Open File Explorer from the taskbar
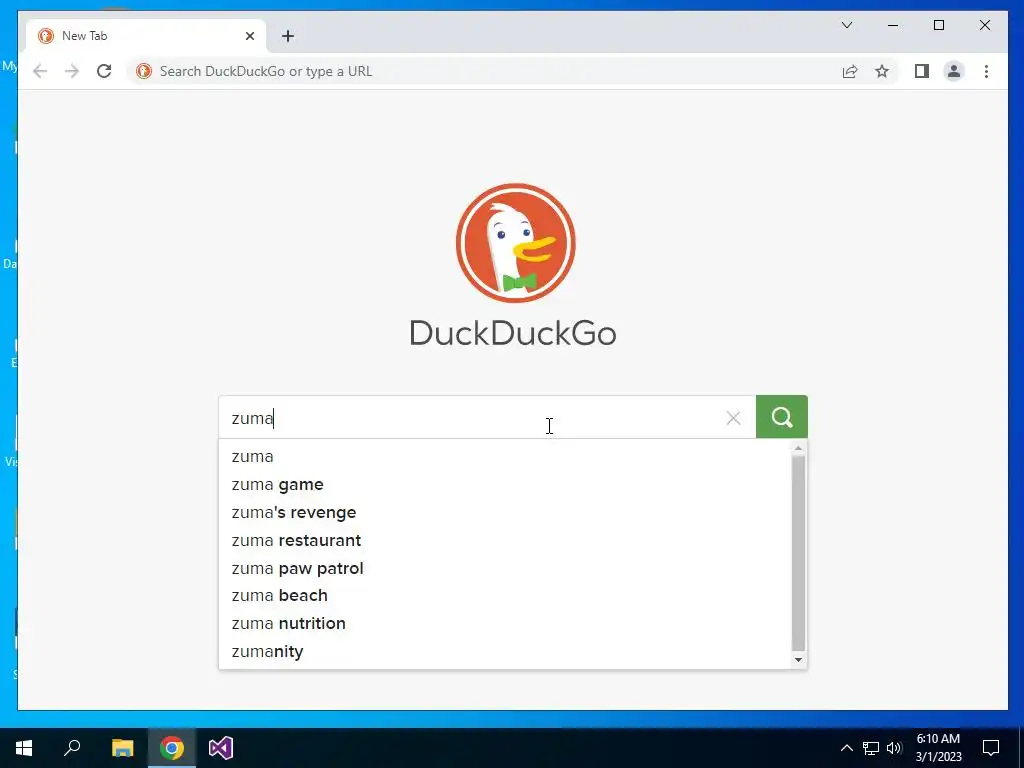The image size is (1024, 768). click(x=122, y=748)
